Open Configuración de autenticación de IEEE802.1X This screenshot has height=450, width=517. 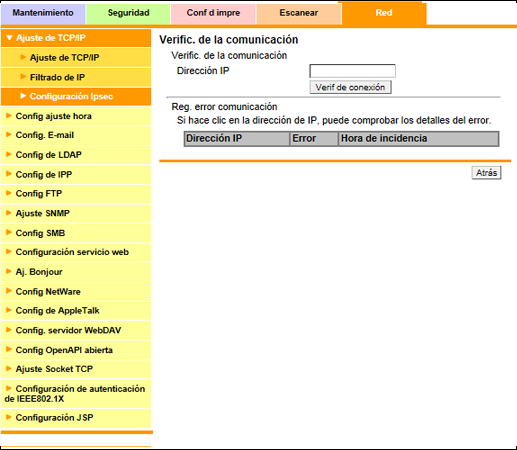76,394
